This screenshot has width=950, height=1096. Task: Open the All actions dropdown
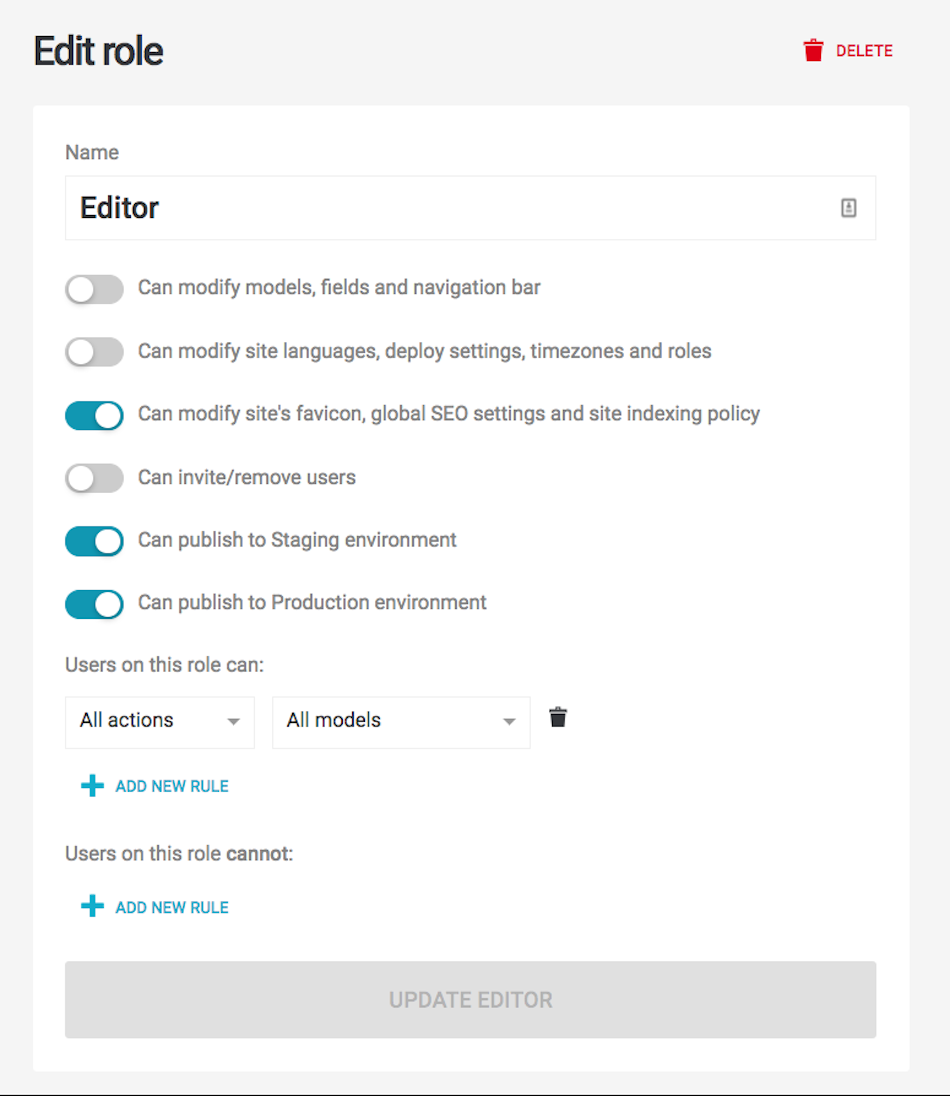click(160, 722)
